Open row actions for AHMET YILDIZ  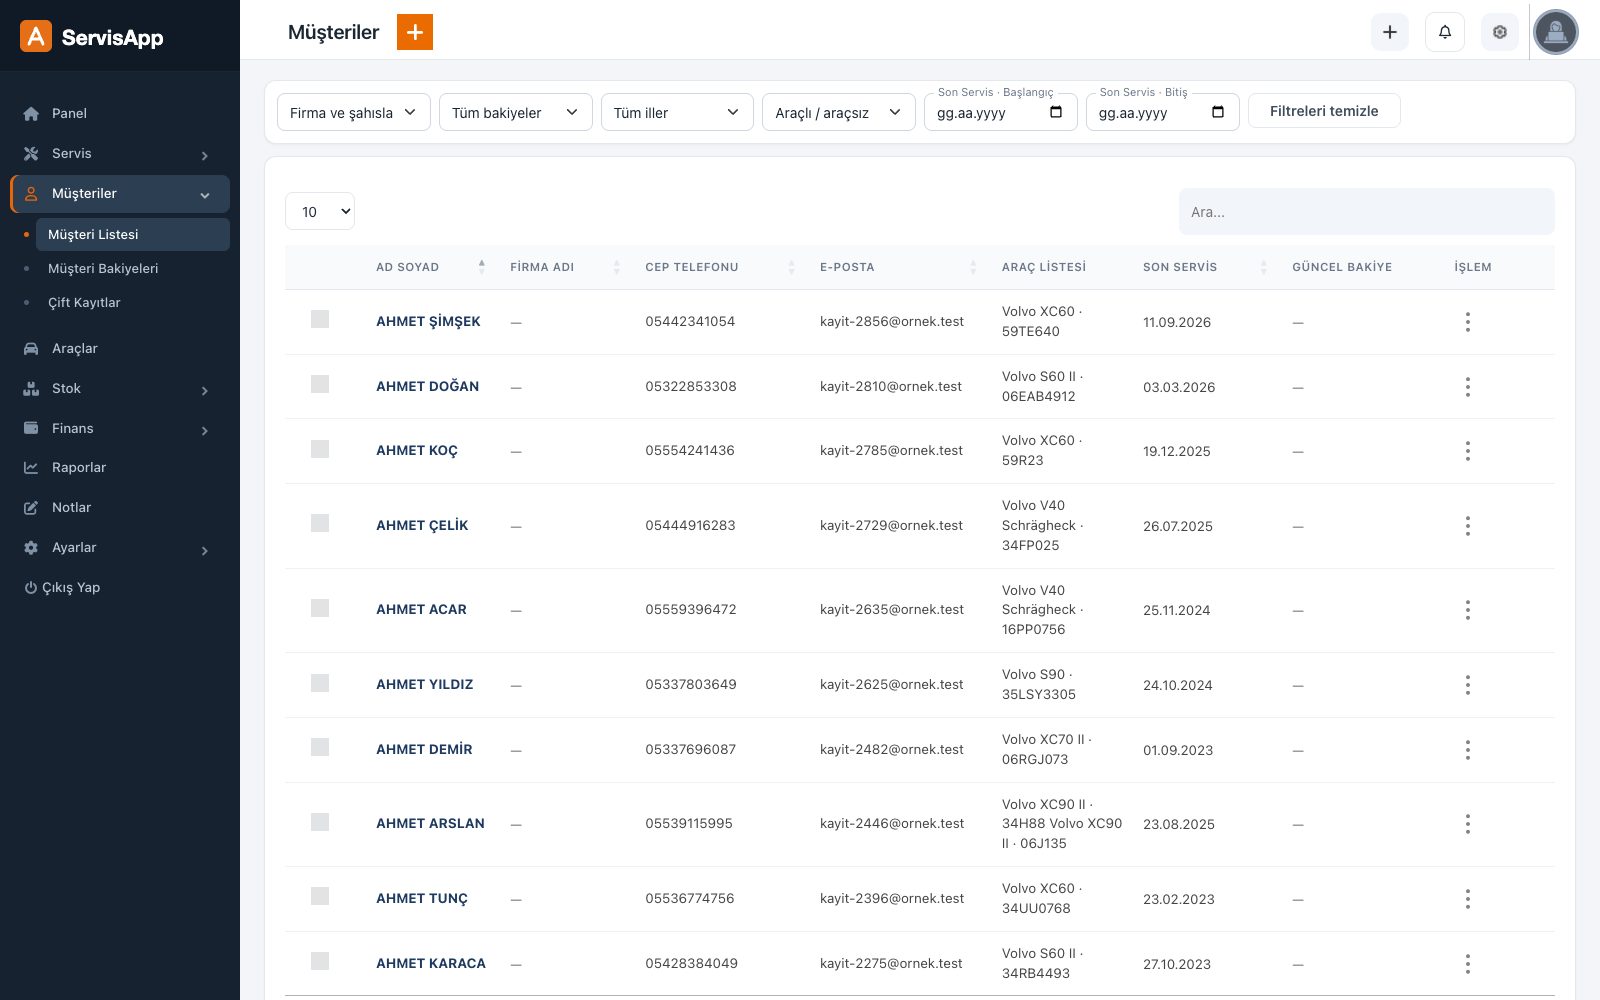pyautogui.click(x=1468, y=685)
